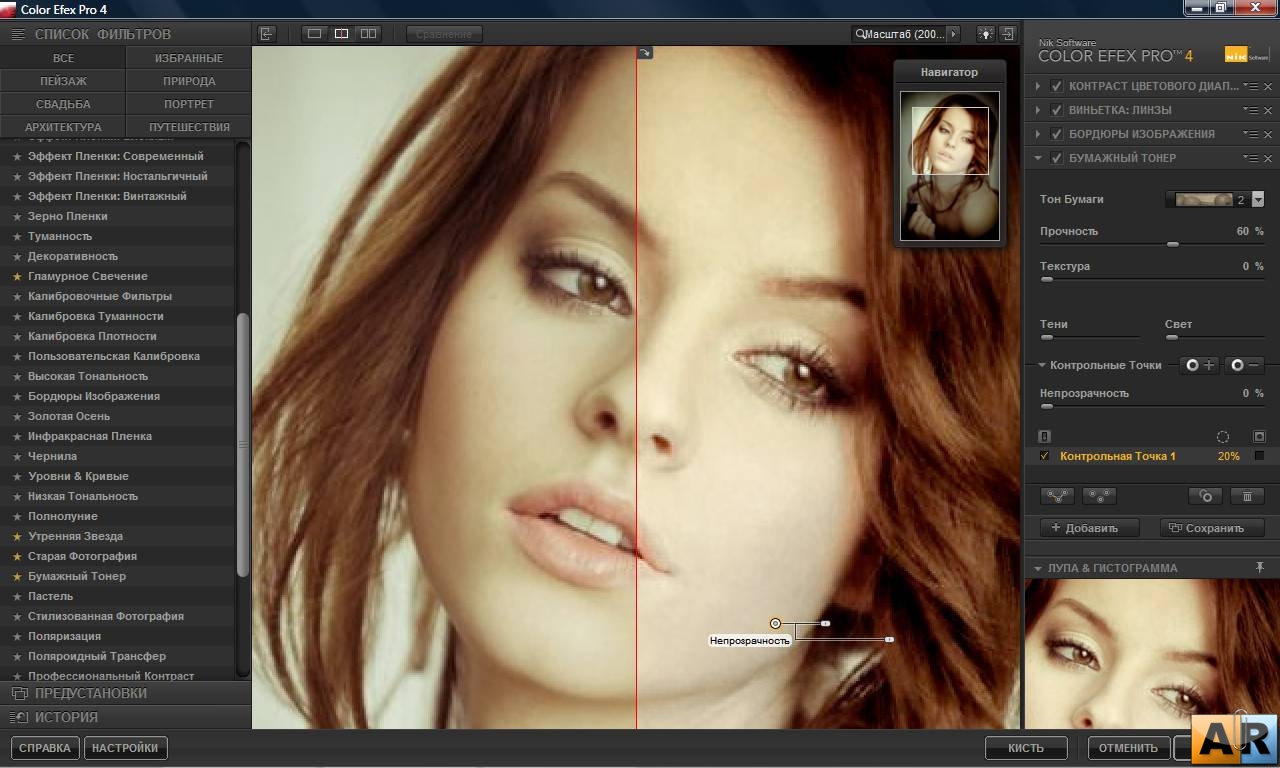The height and width of the screenshot is (768, 1280).
Task: Adjust the Прочность slider handle
Action: 1172,243
